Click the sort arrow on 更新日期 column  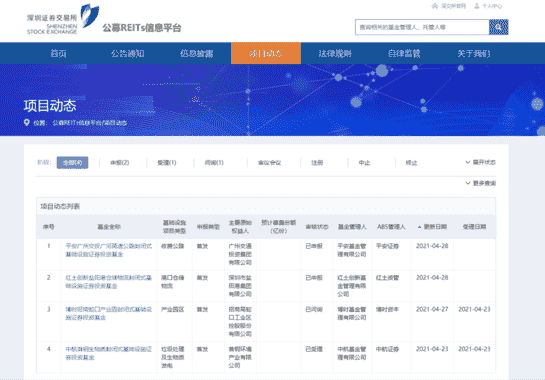pyautogui.click(x=420, y=227)
